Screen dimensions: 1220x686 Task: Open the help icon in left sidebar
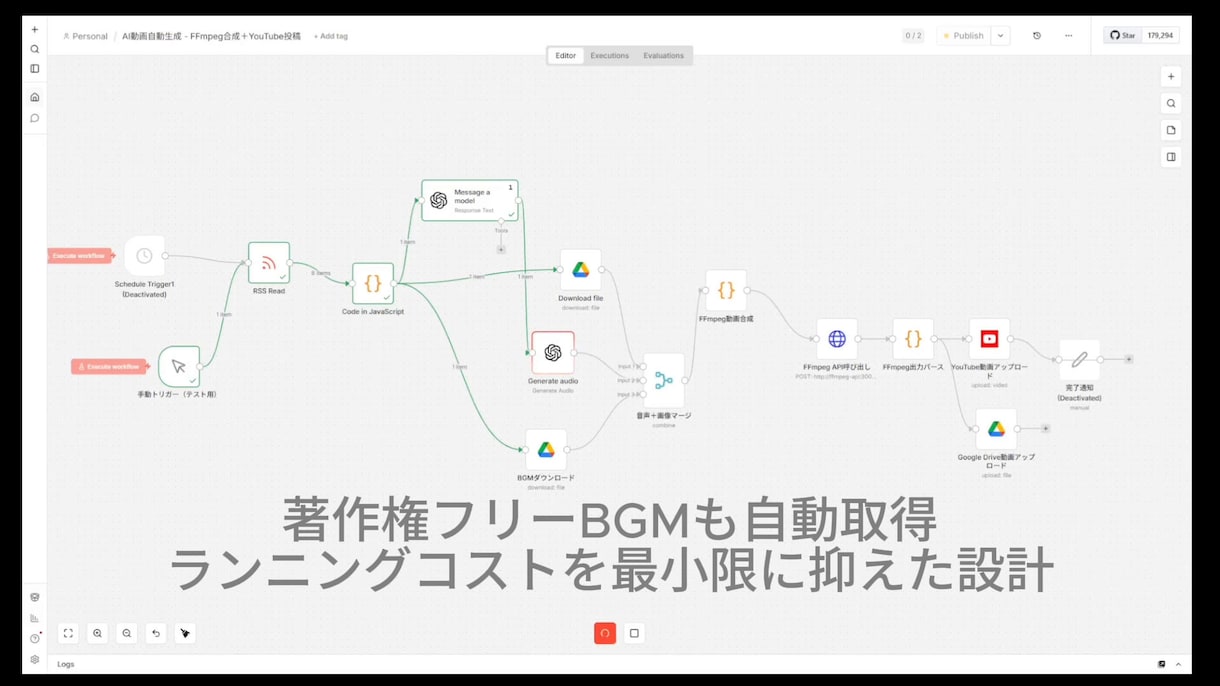point(35,638)
